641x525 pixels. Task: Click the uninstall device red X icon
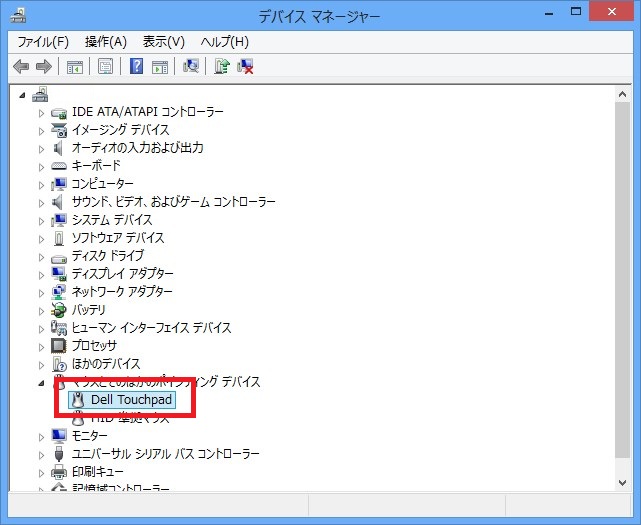[x=245, y=66]
